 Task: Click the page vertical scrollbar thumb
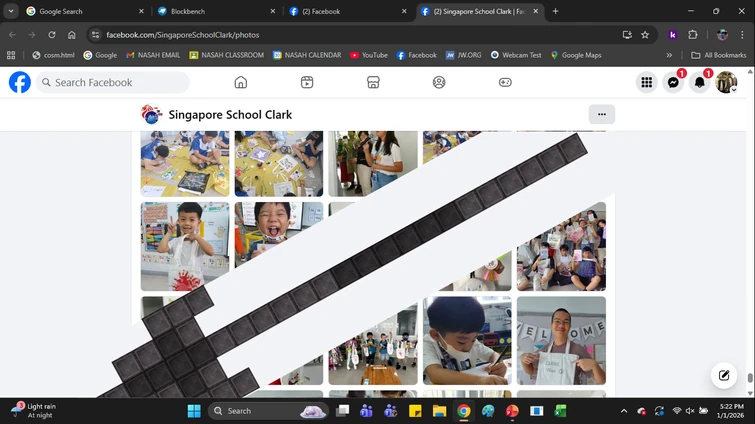tap(750, 378)
